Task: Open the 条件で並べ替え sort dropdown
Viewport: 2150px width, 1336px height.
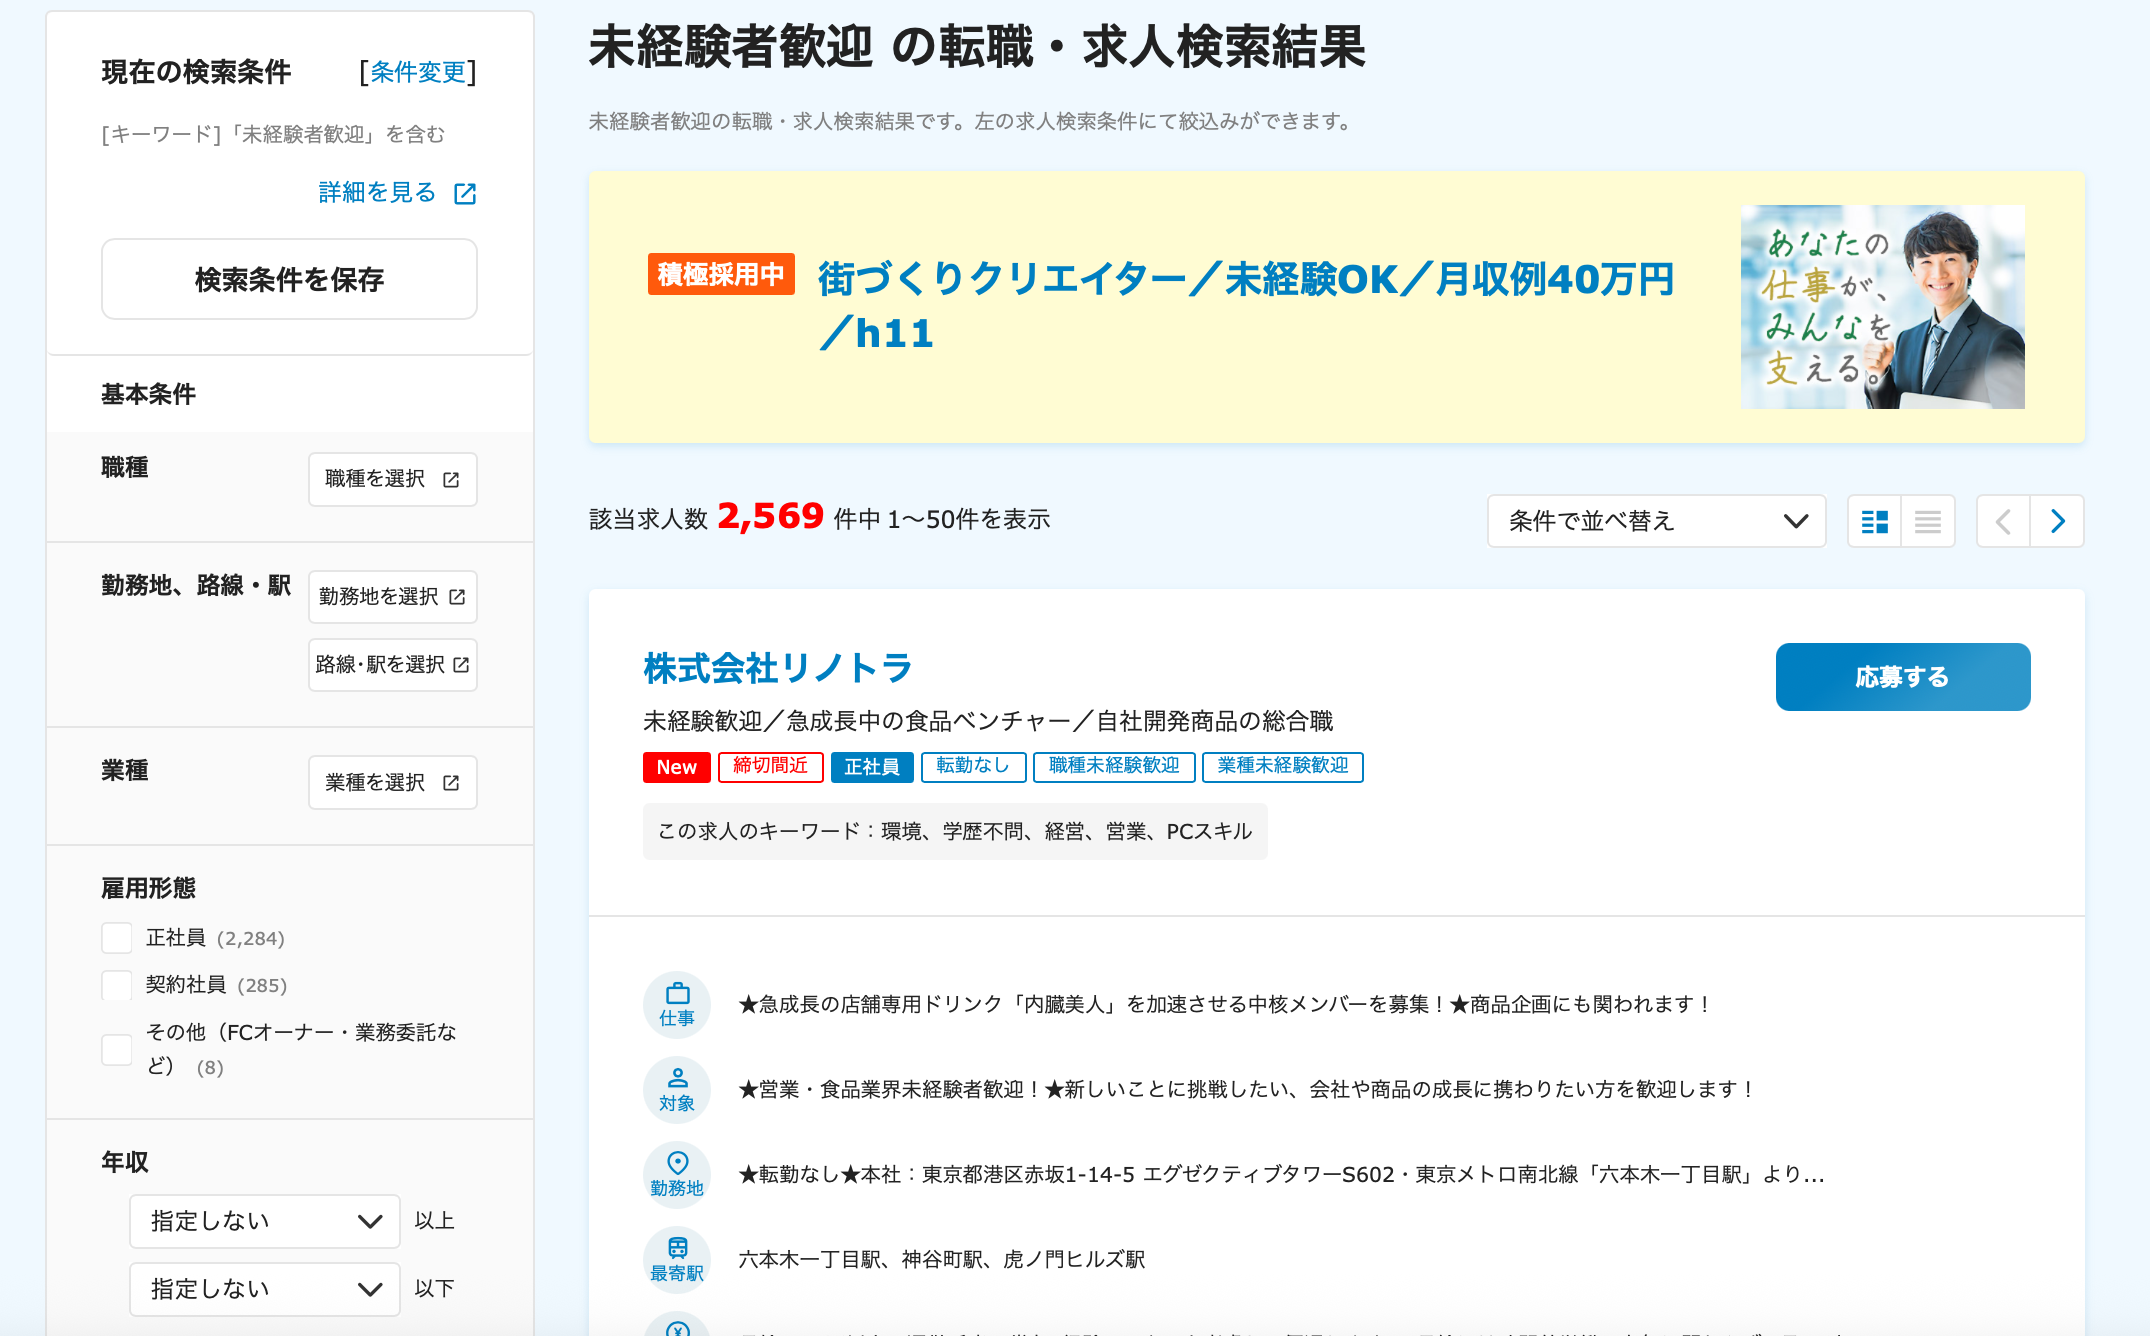Action: pos(1656,521)
